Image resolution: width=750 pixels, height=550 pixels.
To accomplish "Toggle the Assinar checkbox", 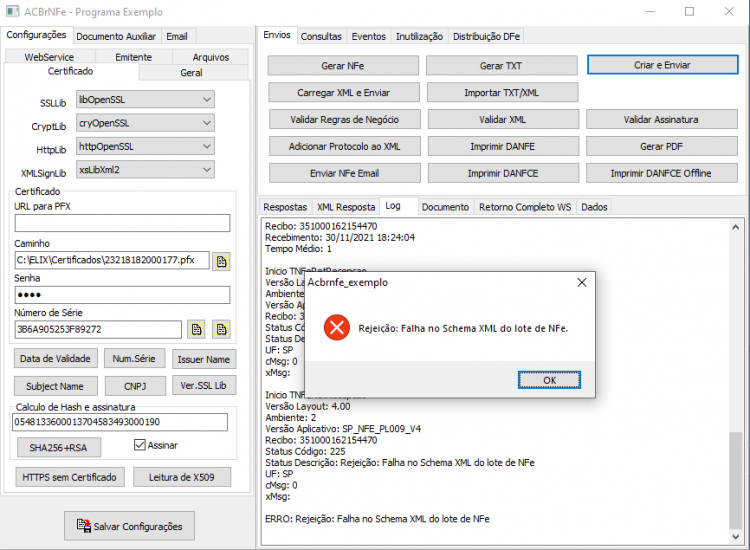I will [140, 445].
